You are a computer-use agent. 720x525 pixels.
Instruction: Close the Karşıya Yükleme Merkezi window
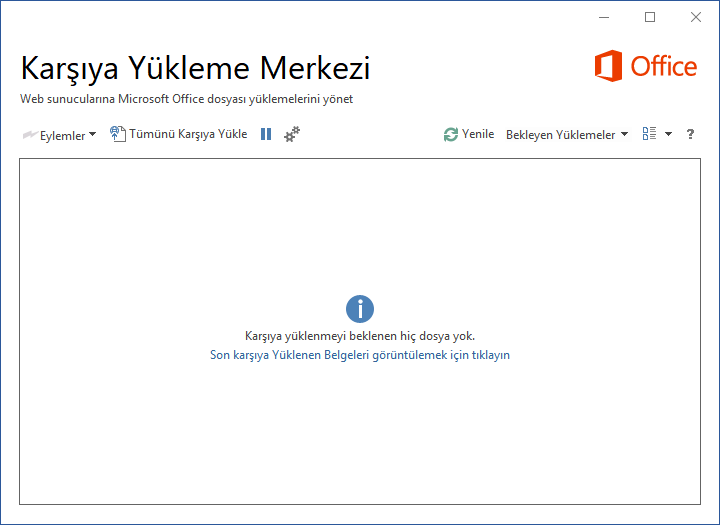pyautogui.click(x=696, y=17)
